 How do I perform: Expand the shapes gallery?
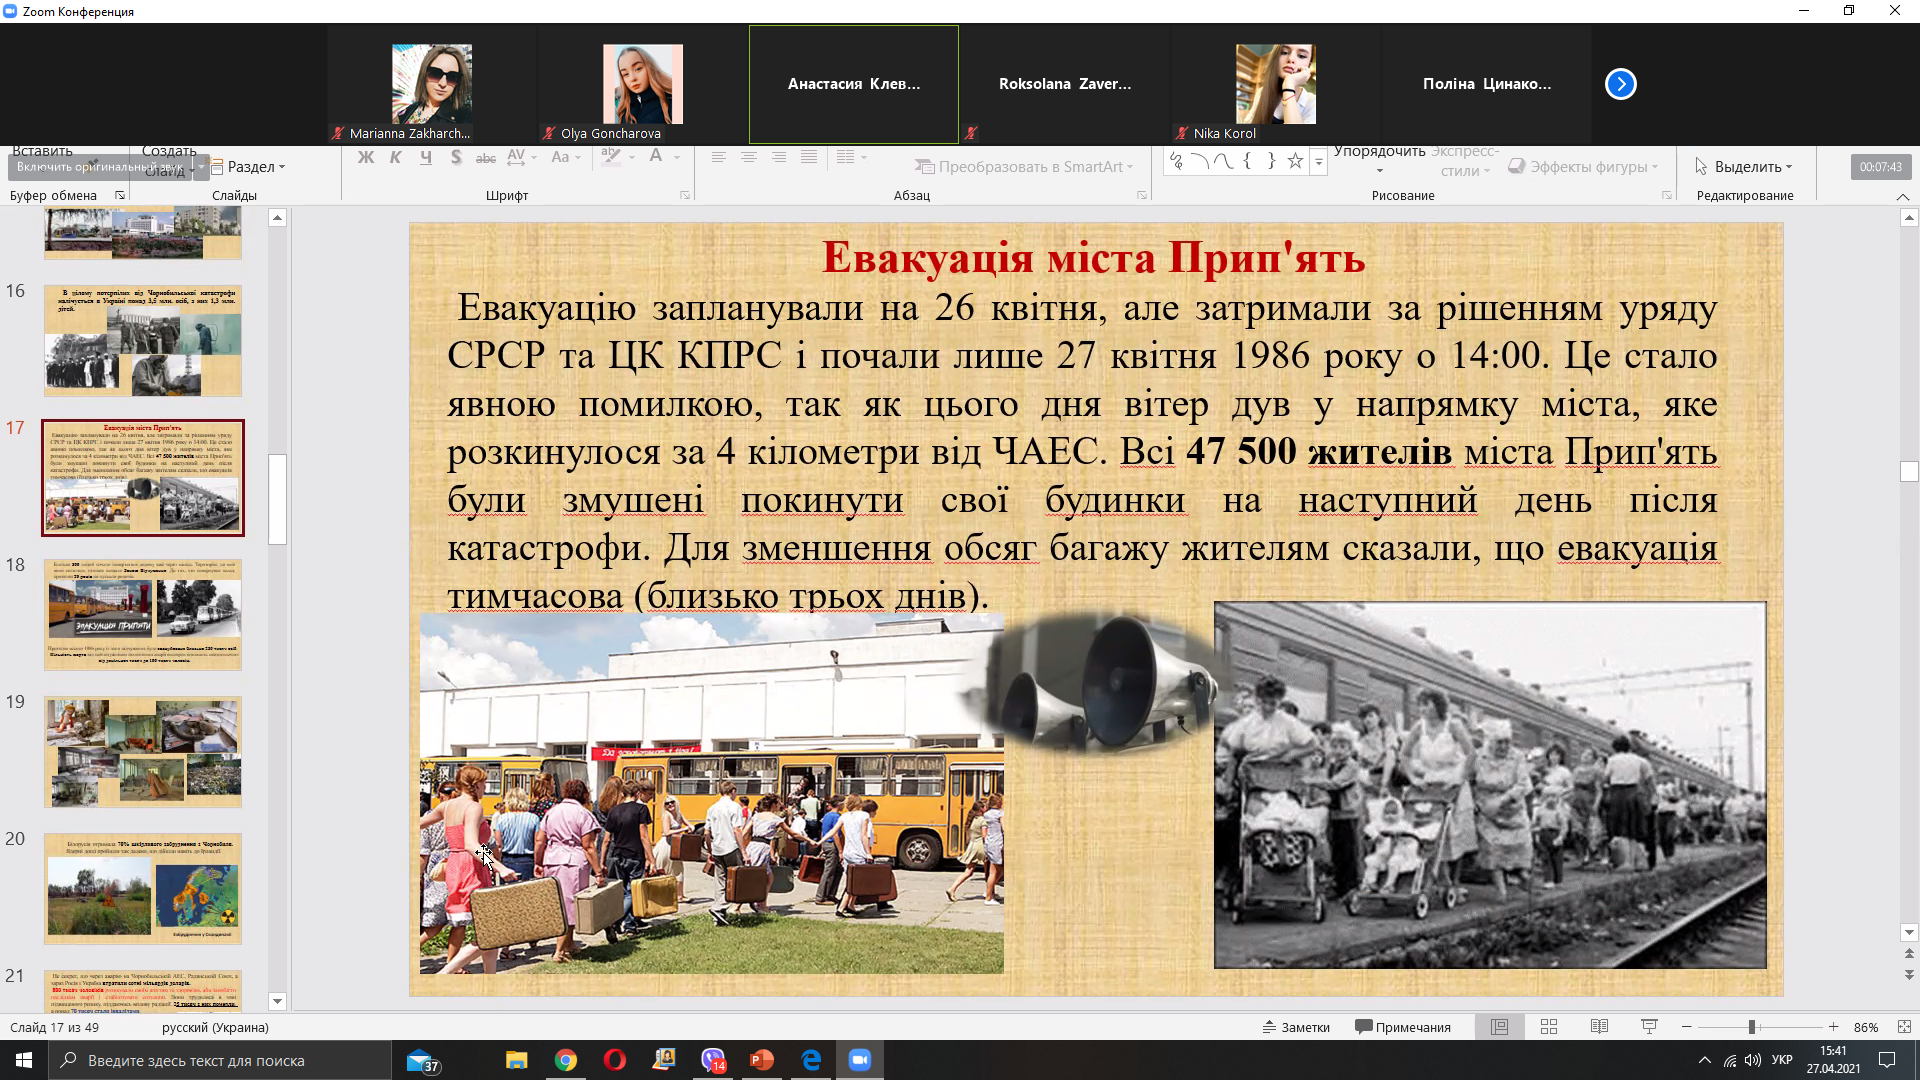(1319, 162)
